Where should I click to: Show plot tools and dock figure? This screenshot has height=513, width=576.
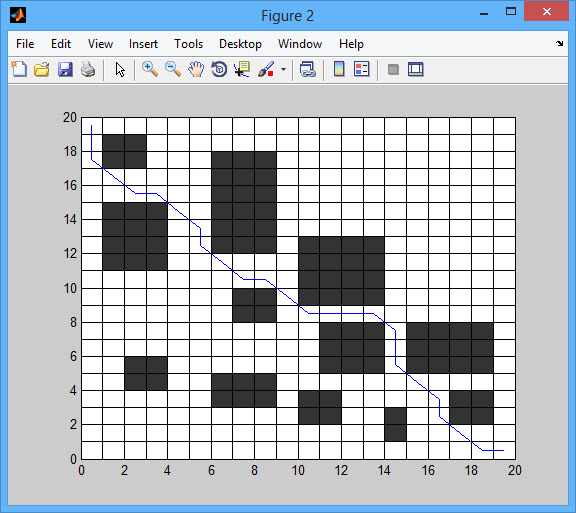416,69
